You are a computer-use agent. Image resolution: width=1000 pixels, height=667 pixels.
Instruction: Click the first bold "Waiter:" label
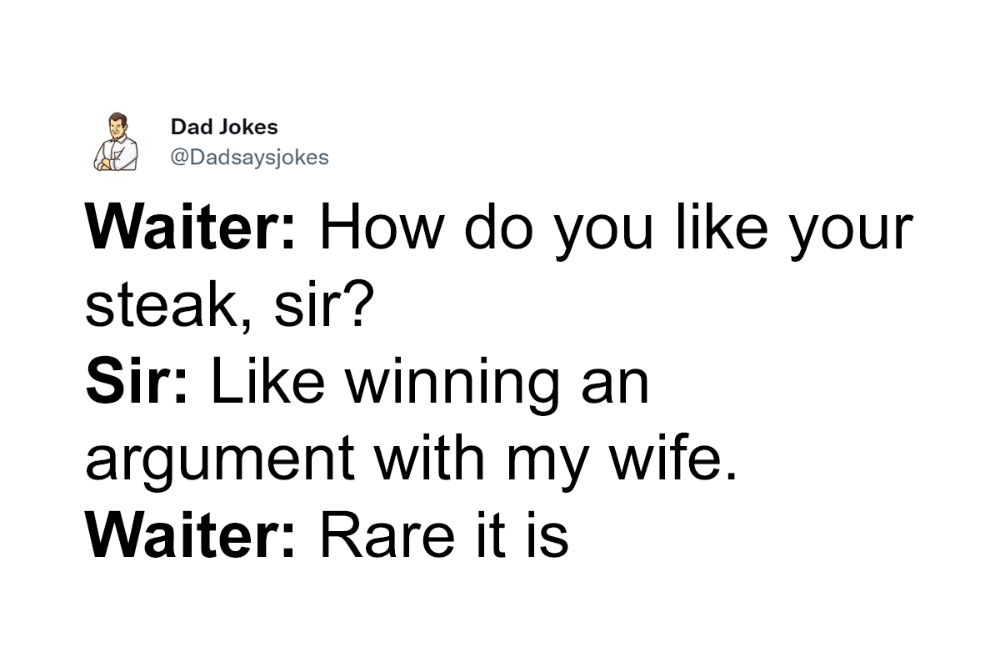(x=191, y=228)
